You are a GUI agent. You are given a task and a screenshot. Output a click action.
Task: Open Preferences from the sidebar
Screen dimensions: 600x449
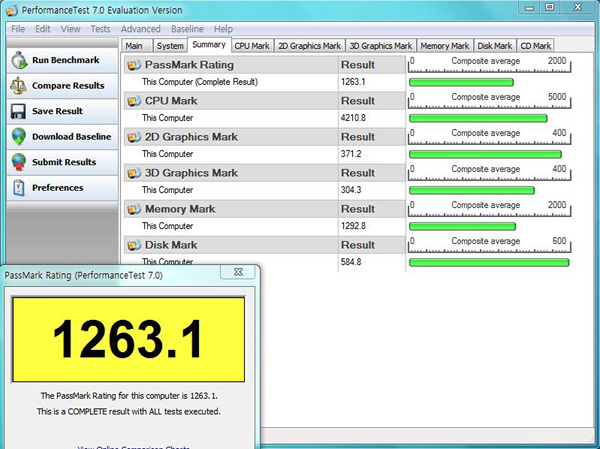click(x=57, y=188)
